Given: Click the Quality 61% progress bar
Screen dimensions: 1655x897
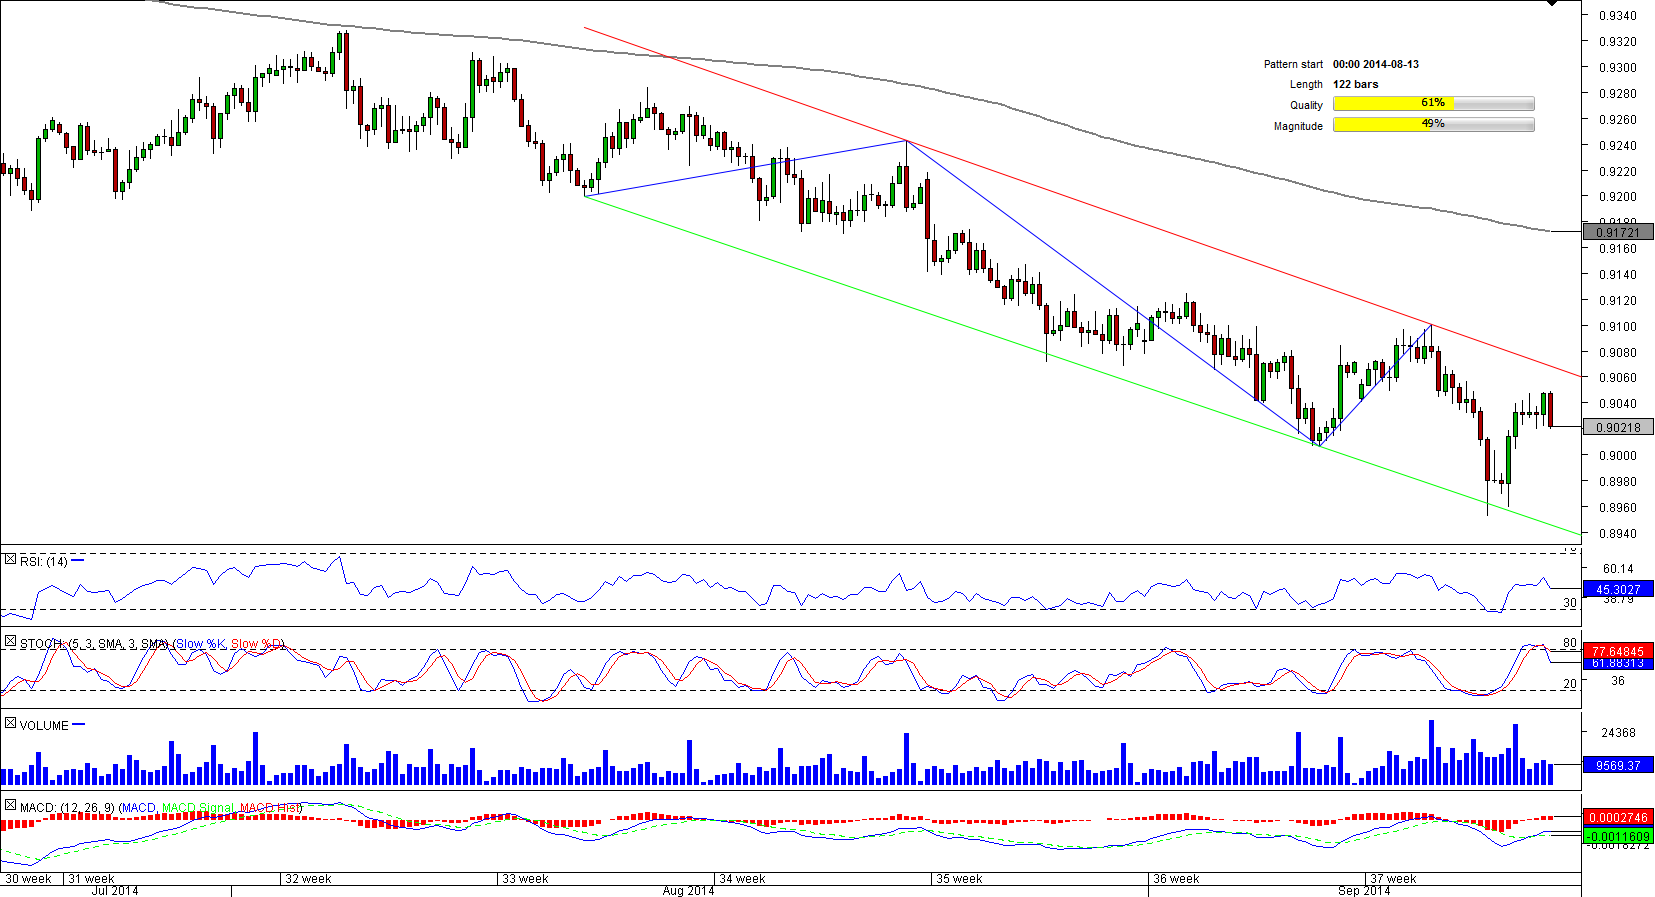Looking at the screenshot, I should point(1433,104).
